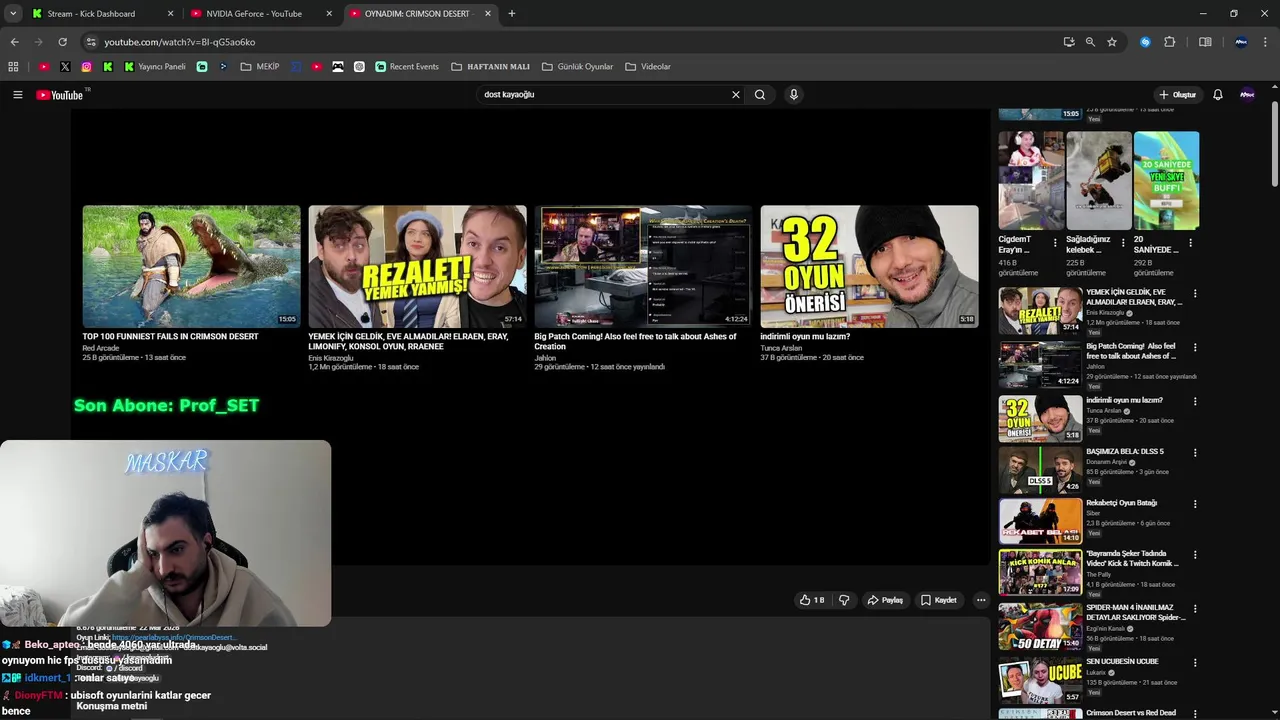
Task: Open the SEN UCUBESİN UCUBE sidebar video
Action: click(1040, 681)
